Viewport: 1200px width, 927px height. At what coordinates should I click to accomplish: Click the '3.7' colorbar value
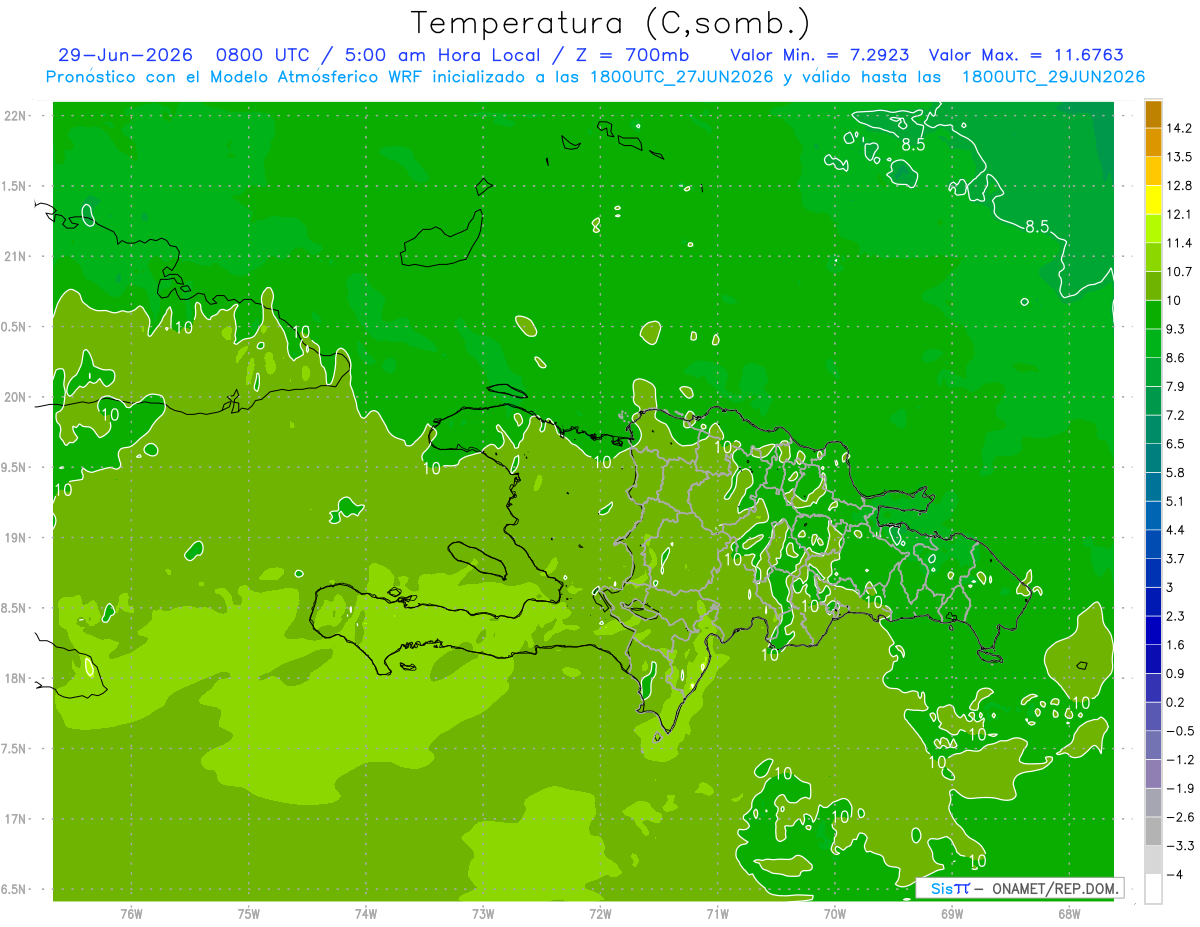[1176, 559]
